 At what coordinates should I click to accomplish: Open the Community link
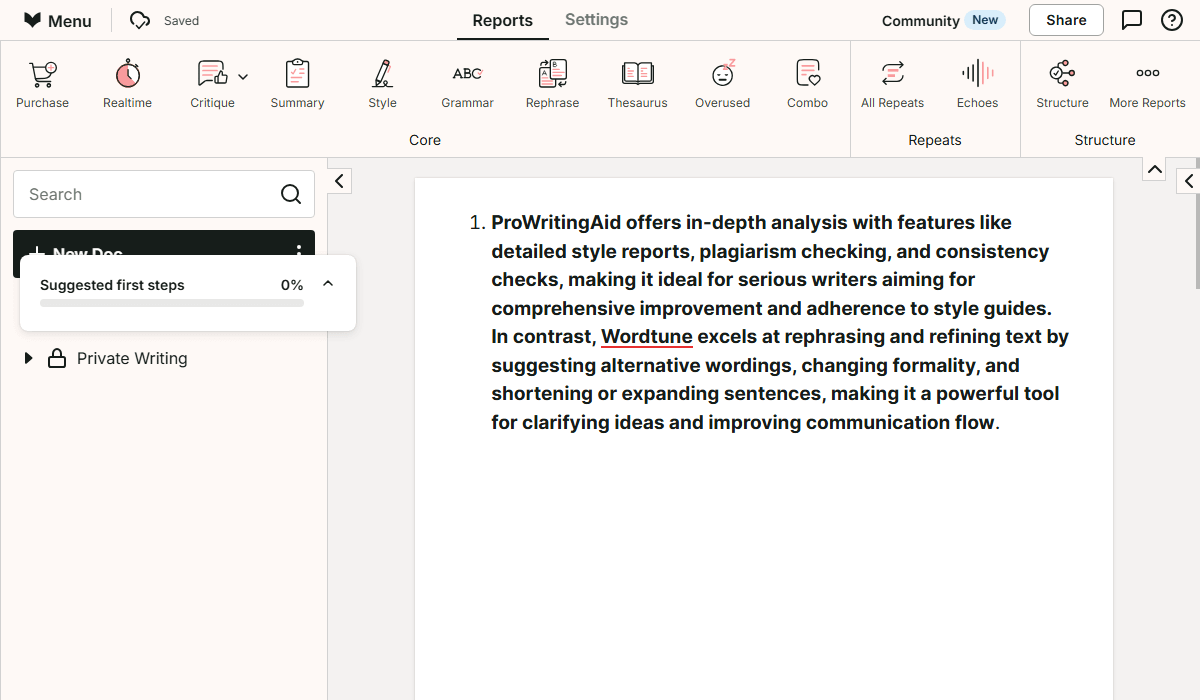coord(920,20)
